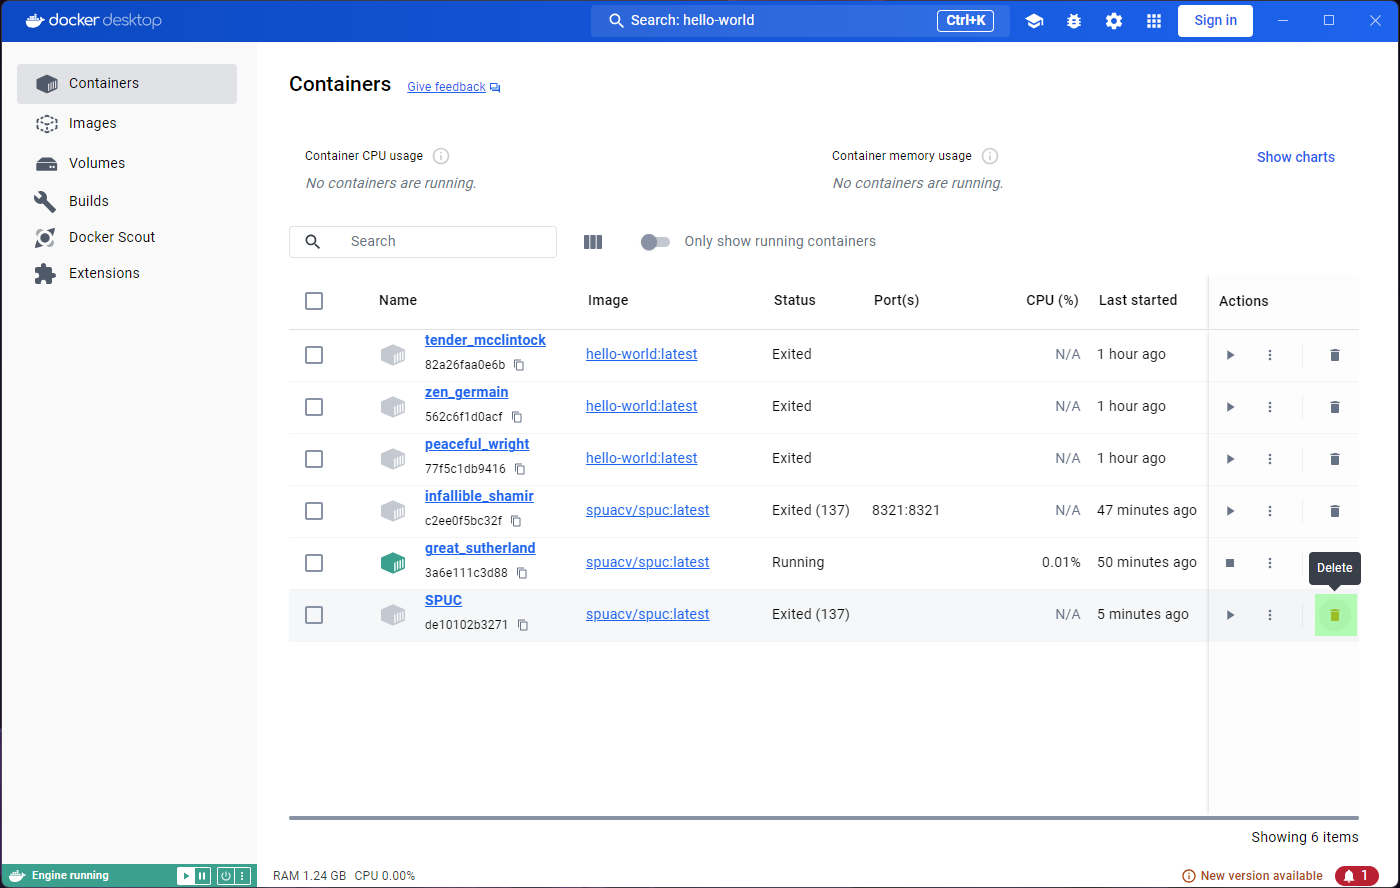Start the peaceful_wright container
This screenshot has width=1400, height=888.
point(1231,459)
